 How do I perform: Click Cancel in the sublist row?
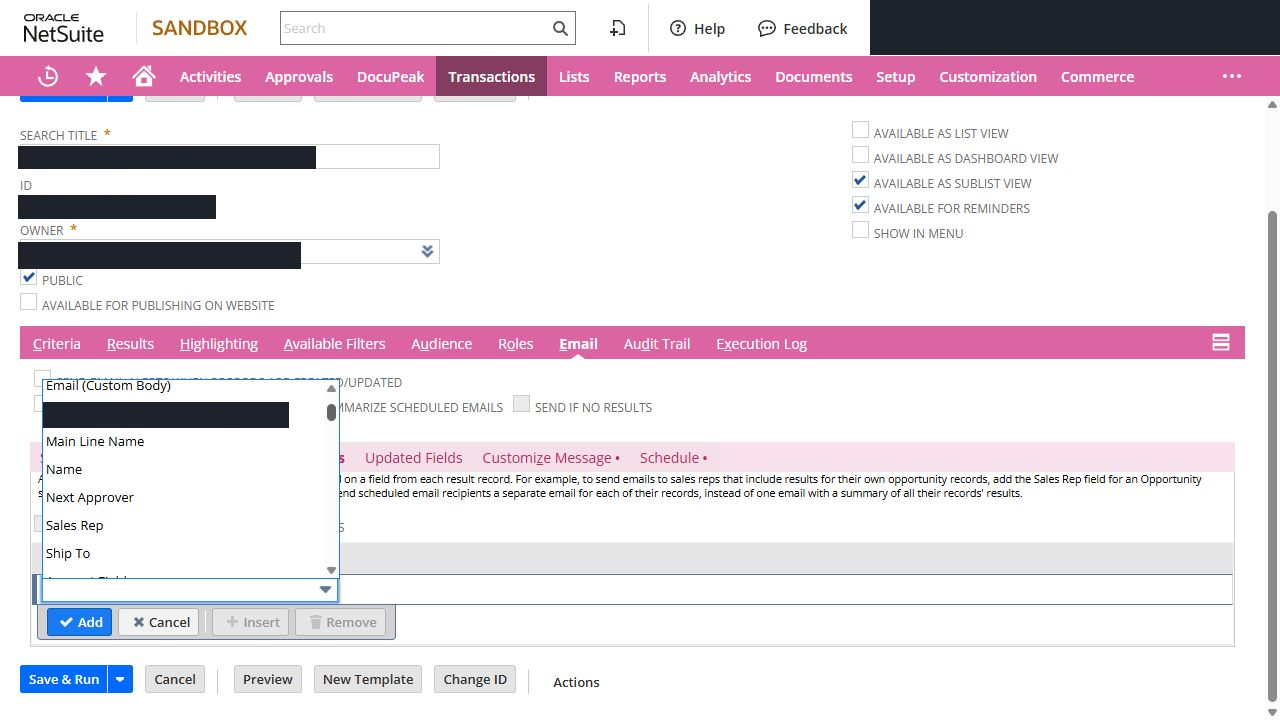(159, 622)
